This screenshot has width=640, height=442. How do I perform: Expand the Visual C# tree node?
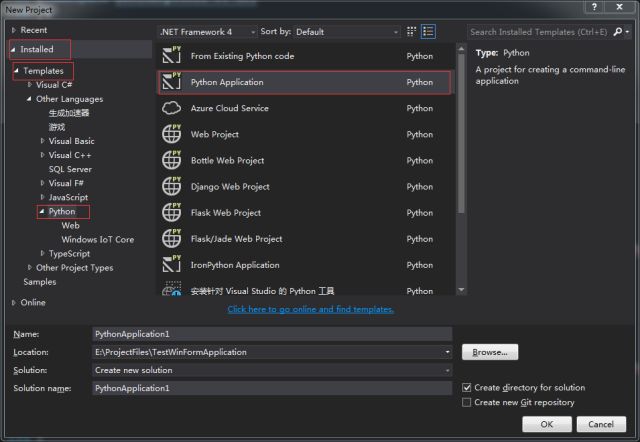click(30, 85)
